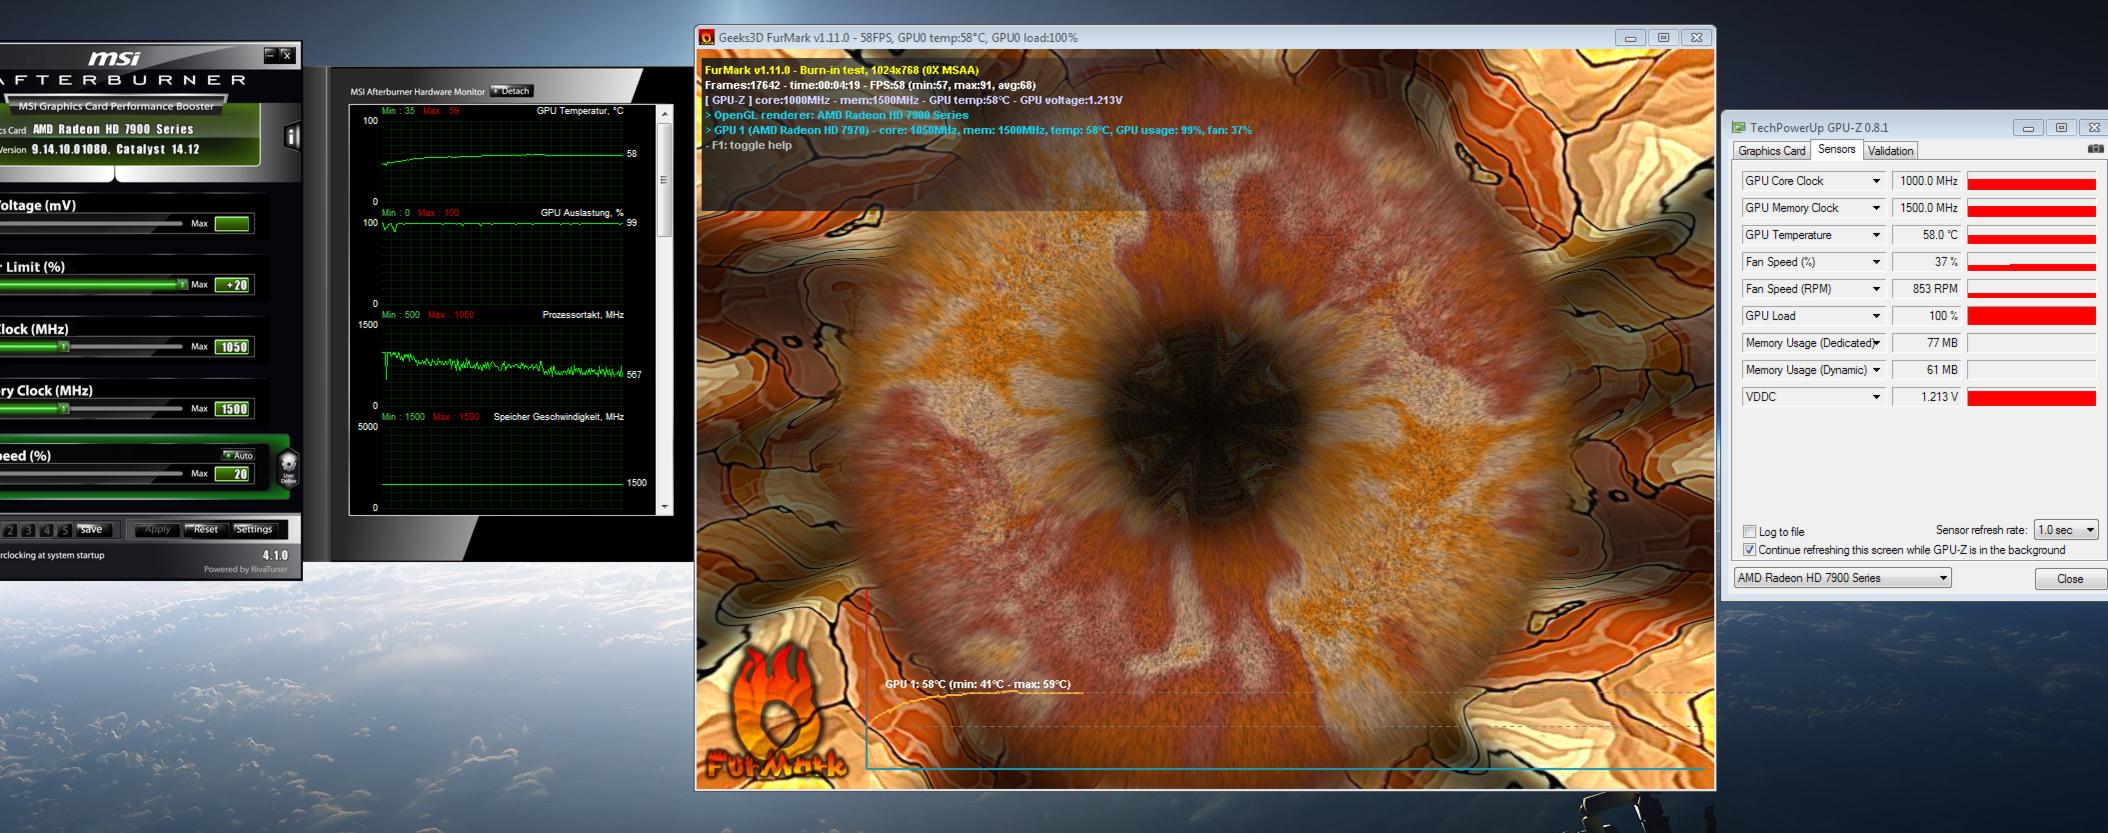
Task: Click the Reset button in Afterburner
Action: coord(206,530)
